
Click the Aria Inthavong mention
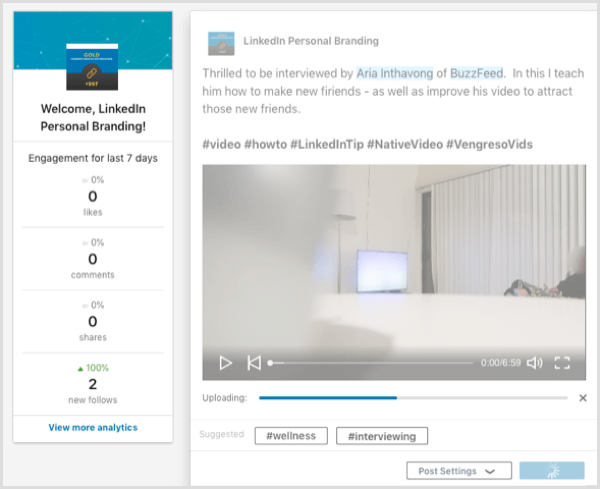click(x=395, y=73)
